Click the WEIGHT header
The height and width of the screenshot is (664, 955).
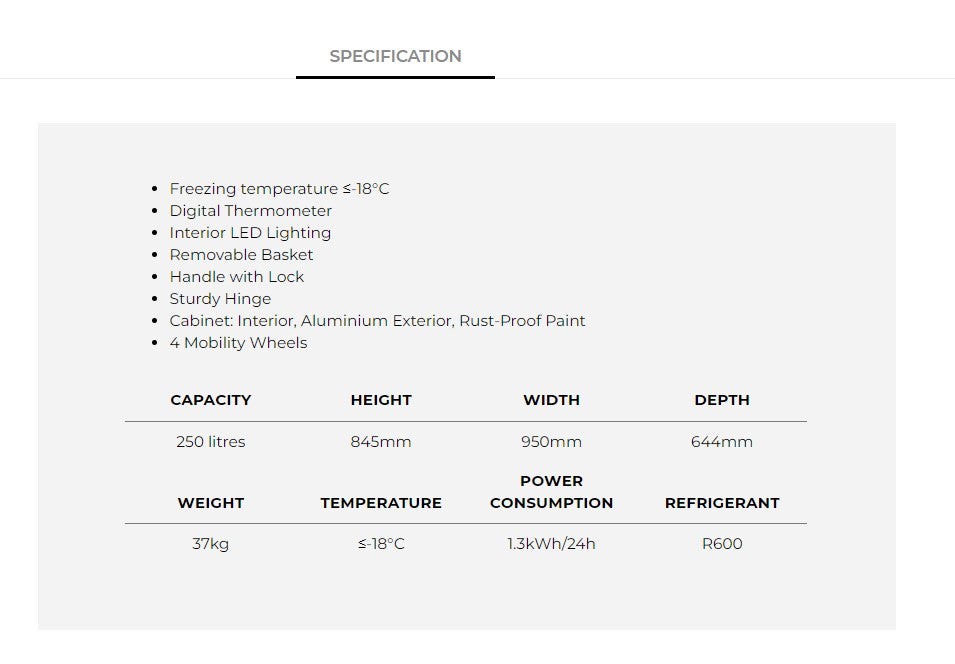(x=211, y=503)
